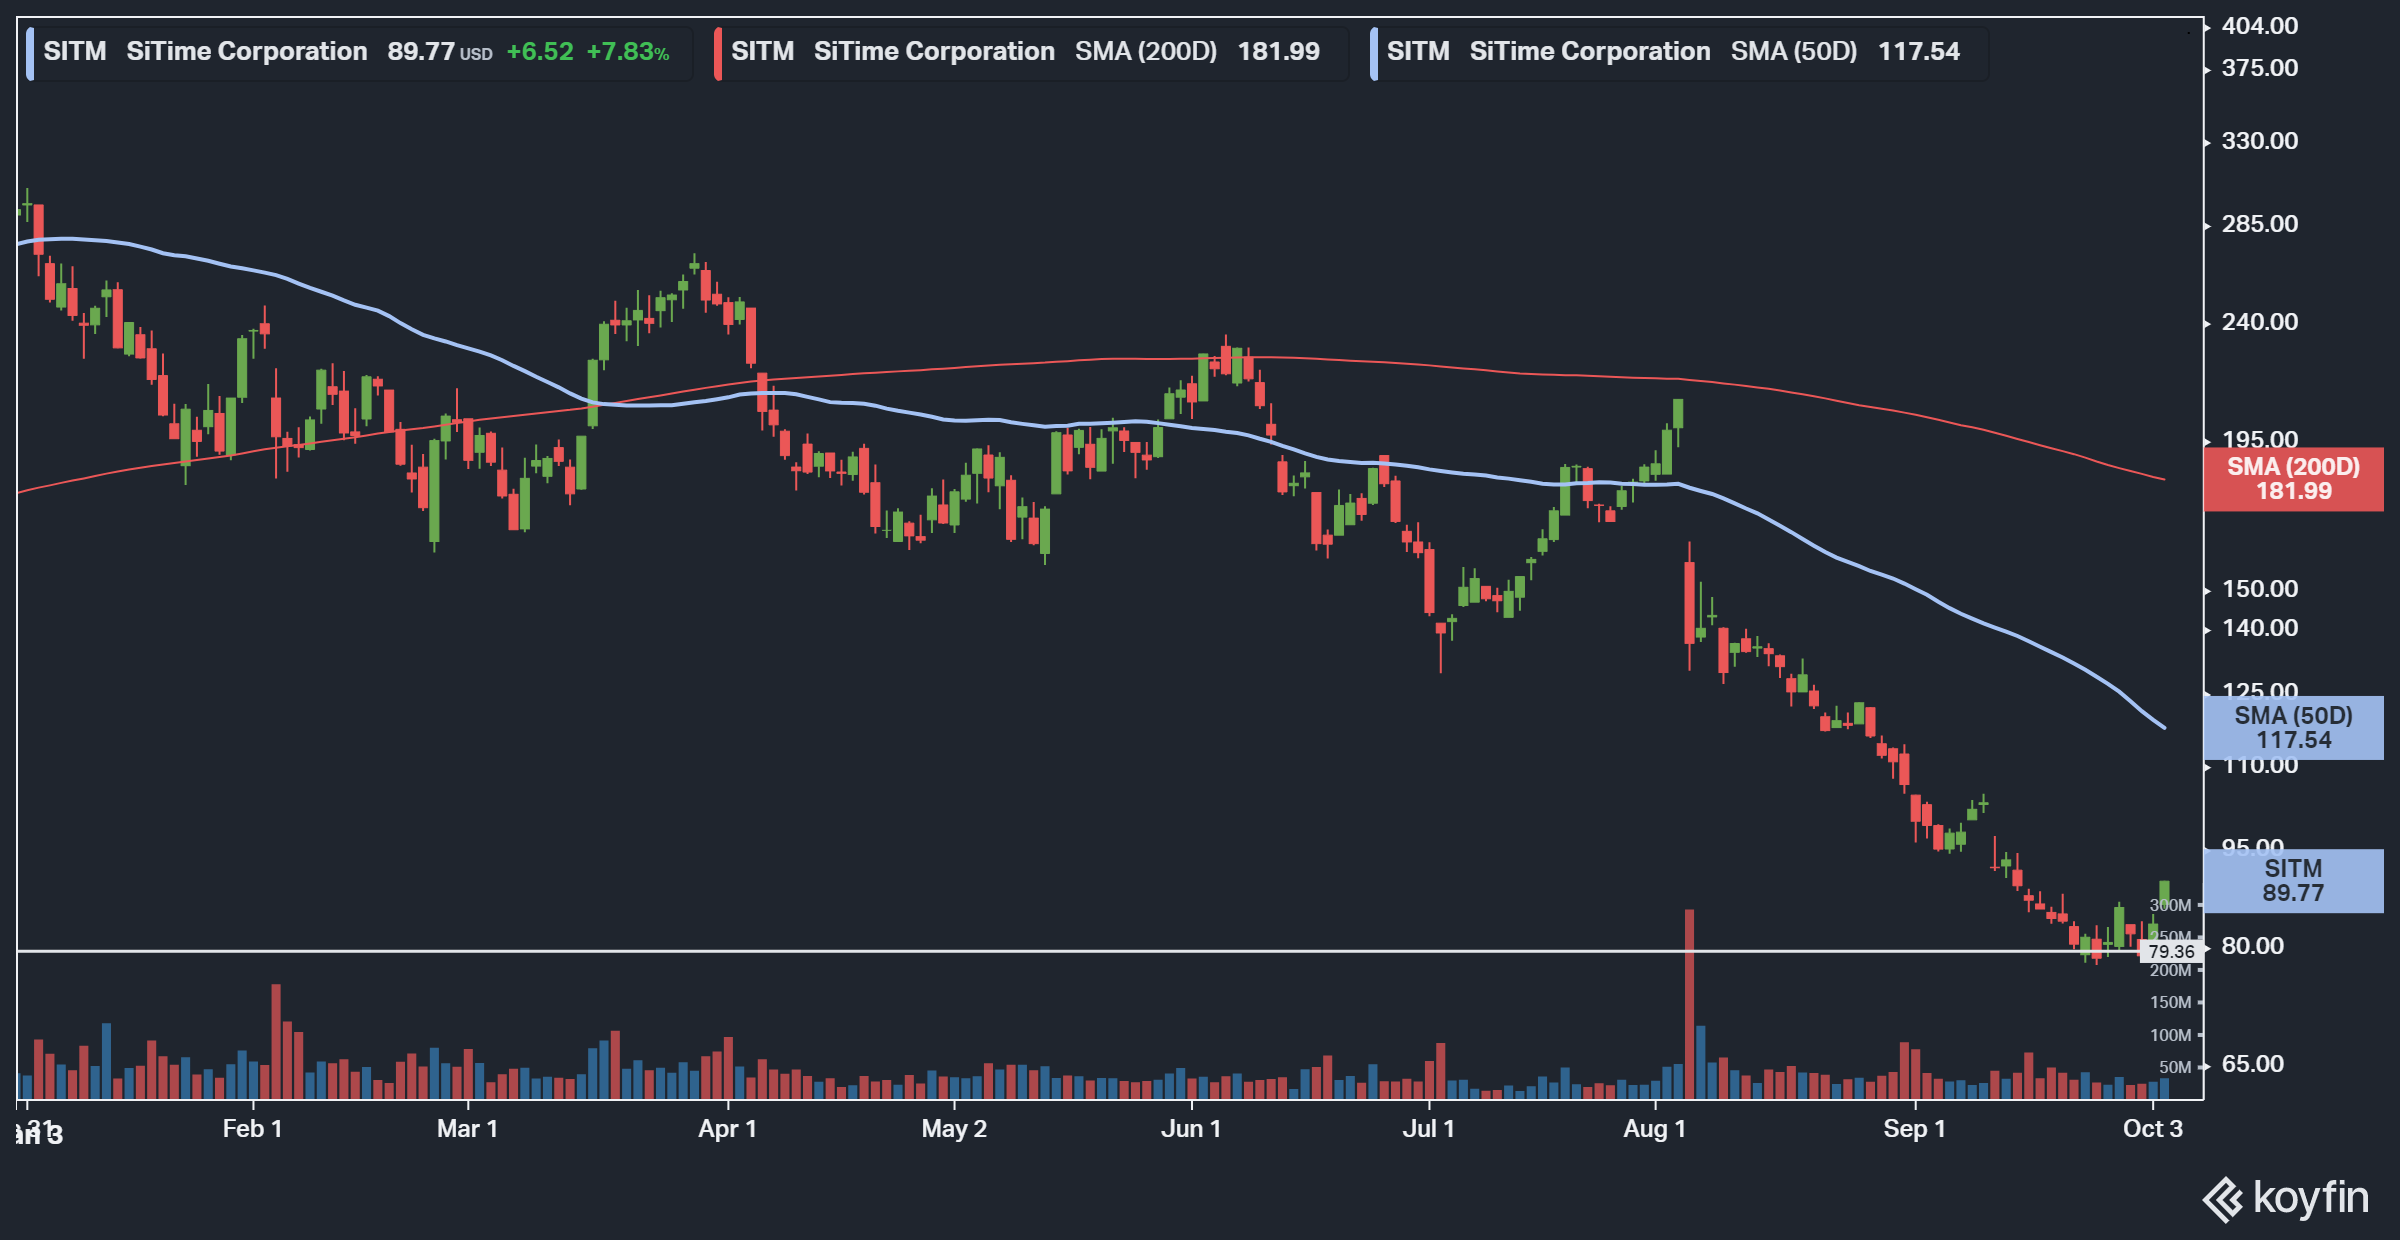The height and width of the screenshot is (1240, 2400).
Task: Click the koyfin logo icon
Action: (2224, 1199)
